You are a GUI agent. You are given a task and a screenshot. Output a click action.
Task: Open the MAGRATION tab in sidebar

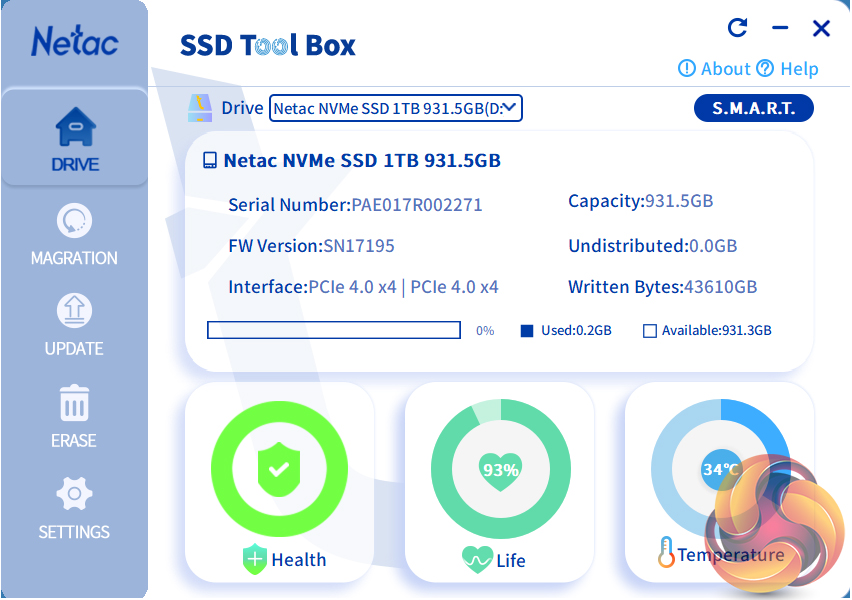[x=74, y=235]
